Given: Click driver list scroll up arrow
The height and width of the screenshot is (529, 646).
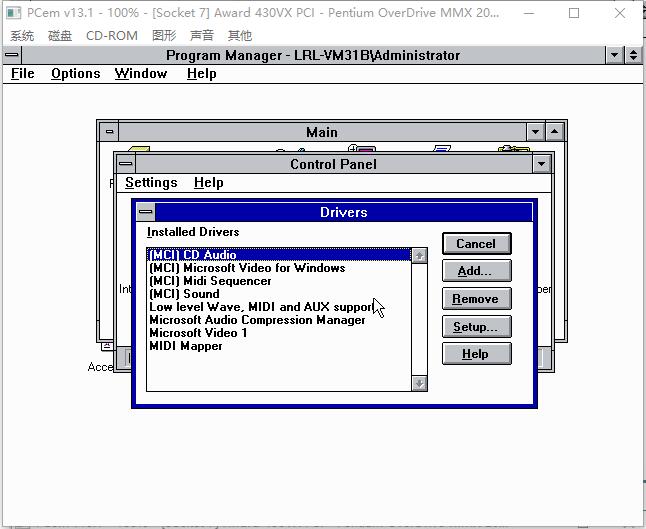Looking at the screenshot, I should (419, 256).
